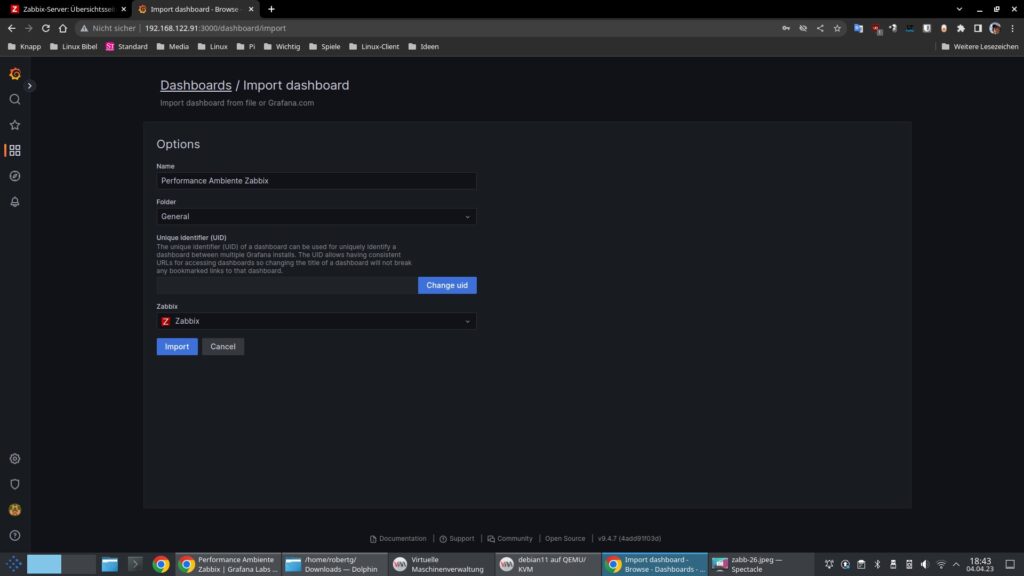1024x576 pixels.
Task: Open the Chrome three-dot menu
Action: click(x=1013, y=28)
